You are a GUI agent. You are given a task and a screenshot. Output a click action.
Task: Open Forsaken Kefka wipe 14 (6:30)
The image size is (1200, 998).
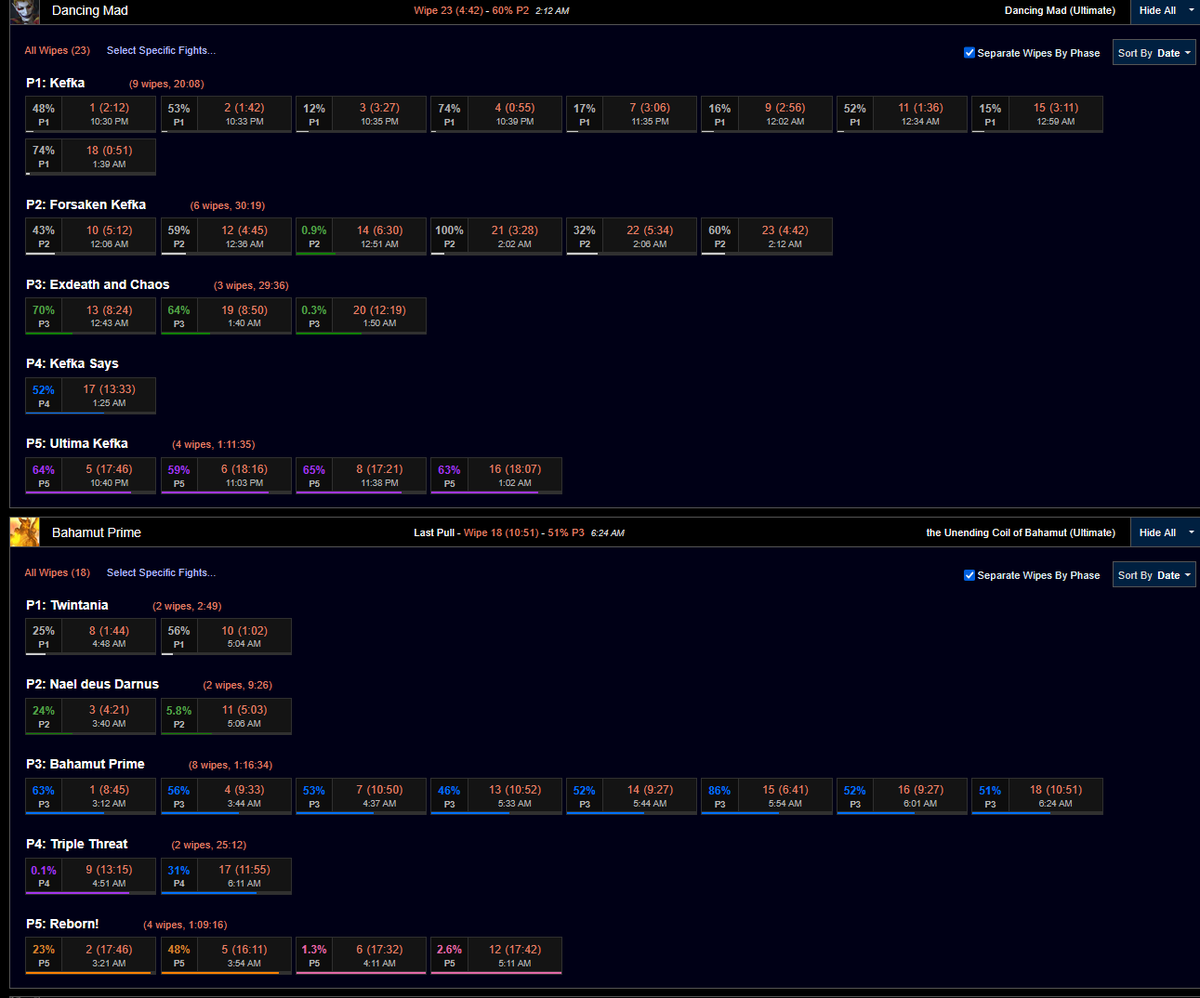pos(362,237)
